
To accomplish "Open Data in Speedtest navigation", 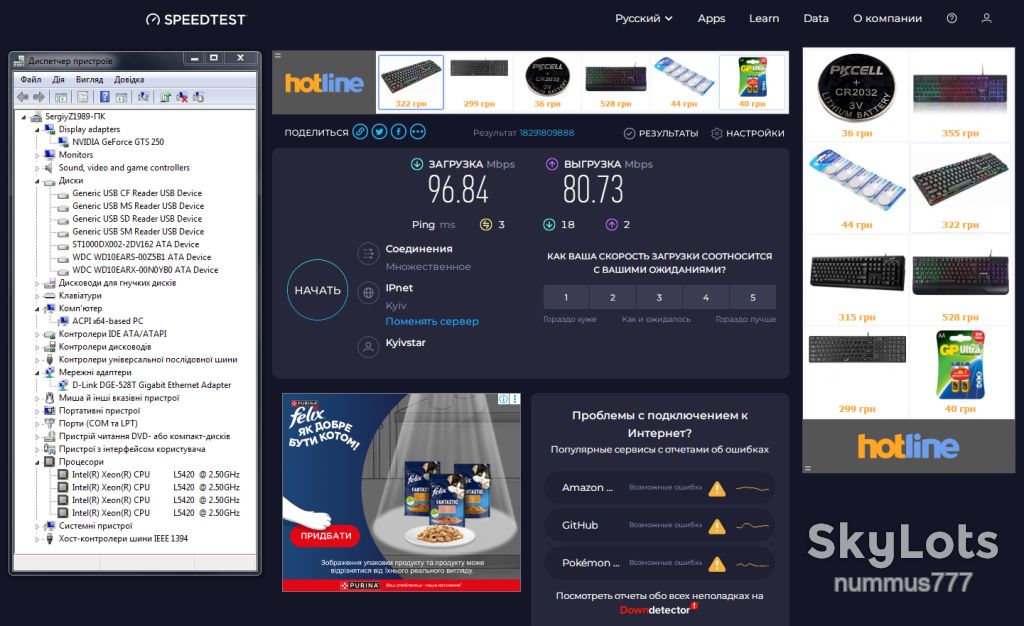I will [816, 18].
